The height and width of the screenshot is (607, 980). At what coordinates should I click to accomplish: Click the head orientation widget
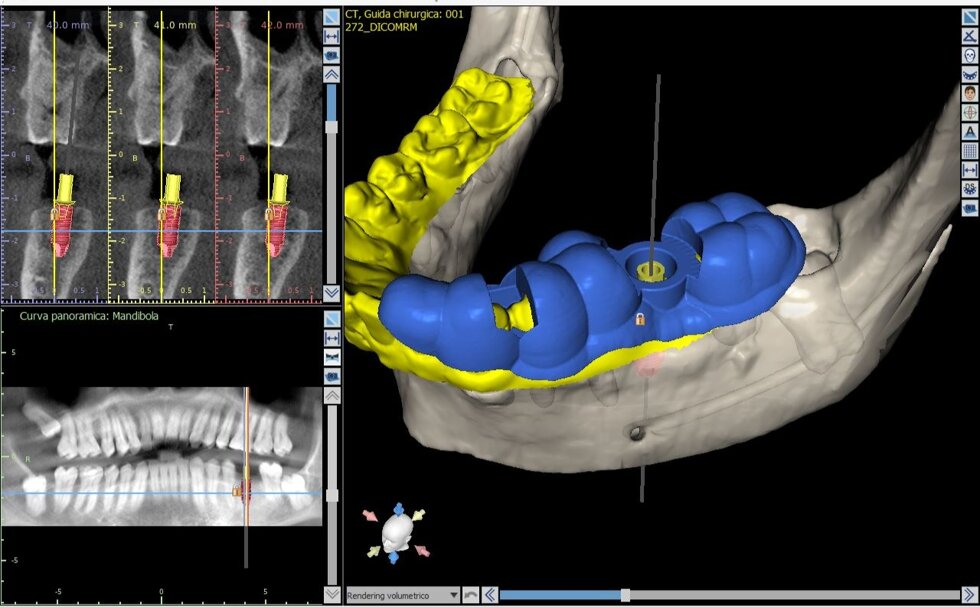[398, 531]
